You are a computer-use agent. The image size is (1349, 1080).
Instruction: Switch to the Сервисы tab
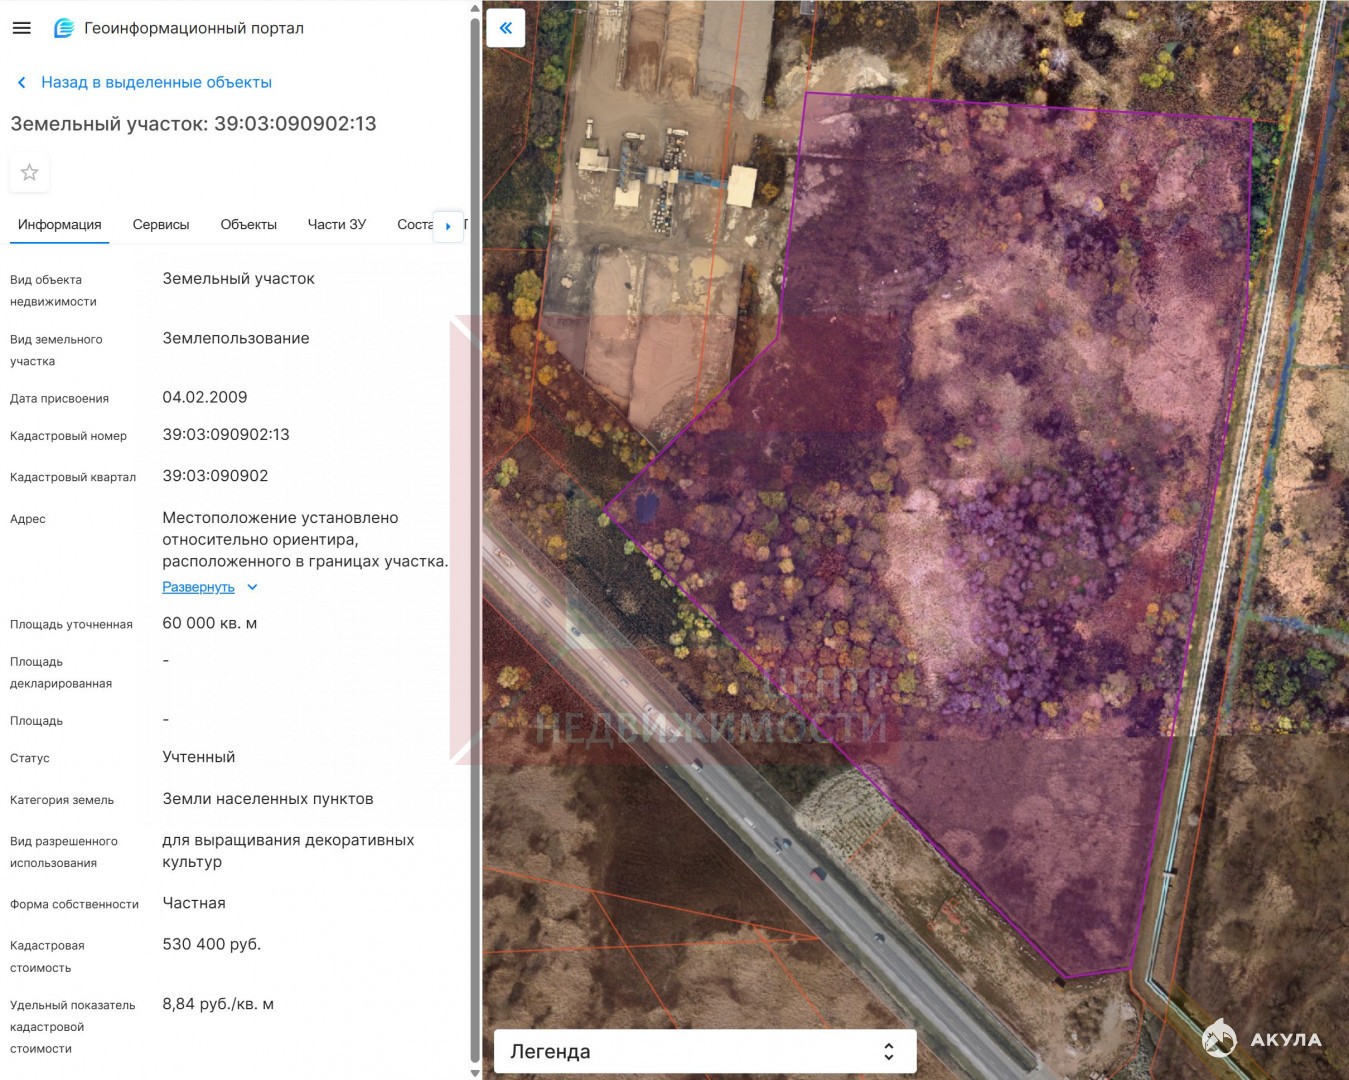click(161, 225)
